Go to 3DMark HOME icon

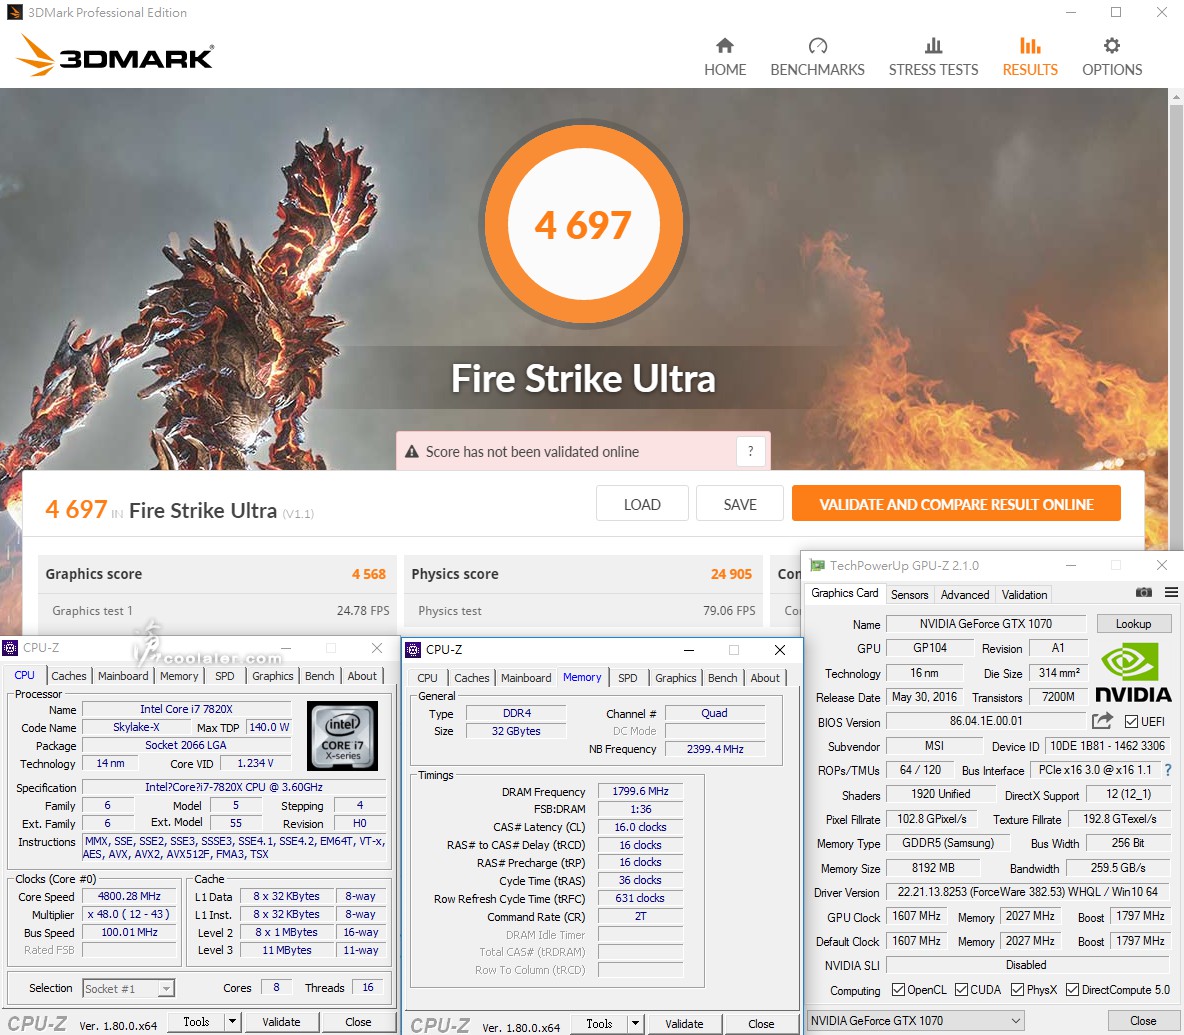[x=725, y=45]
